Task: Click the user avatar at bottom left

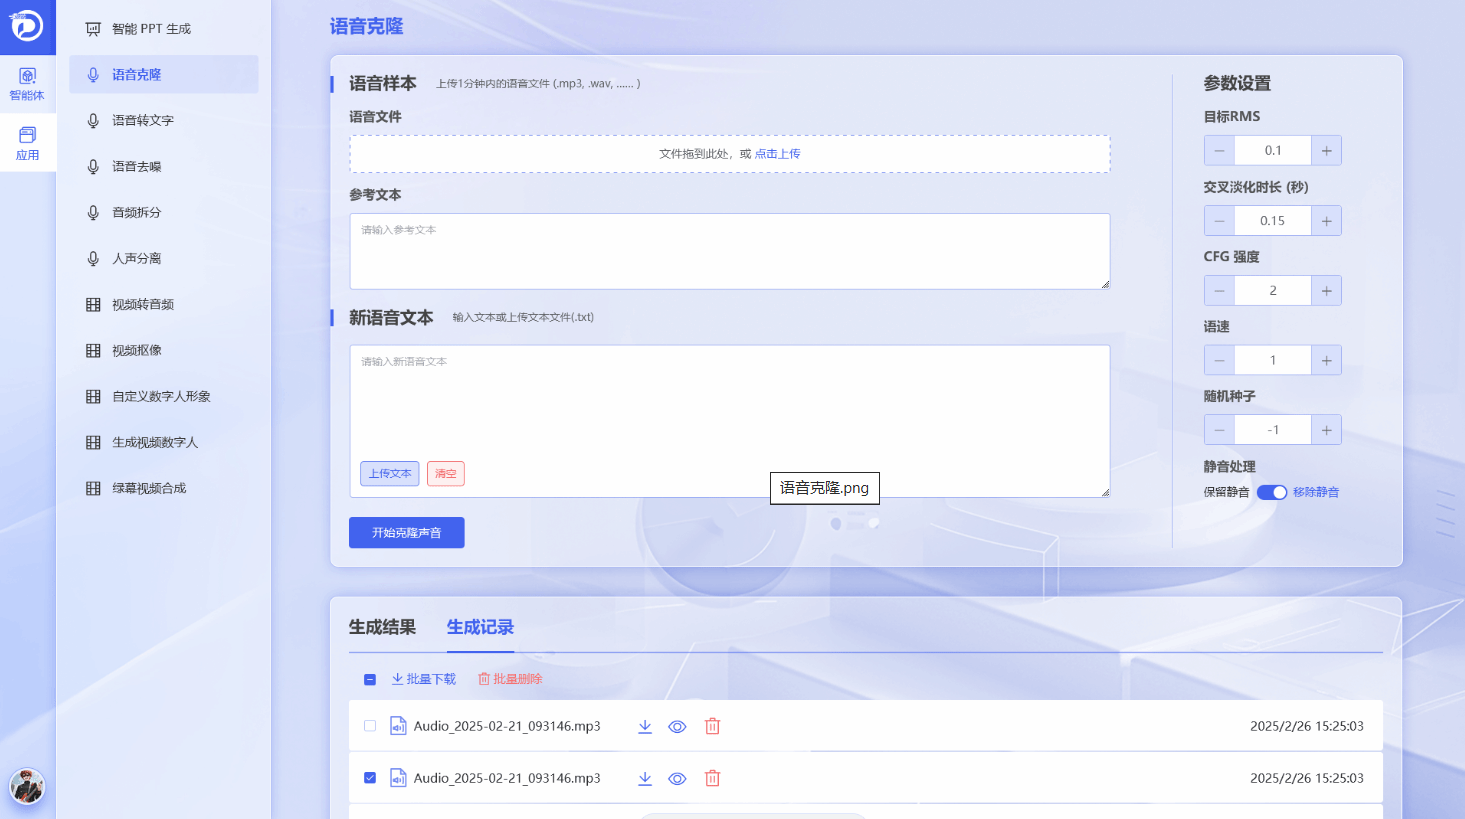Action: click(x=27, y=786)
